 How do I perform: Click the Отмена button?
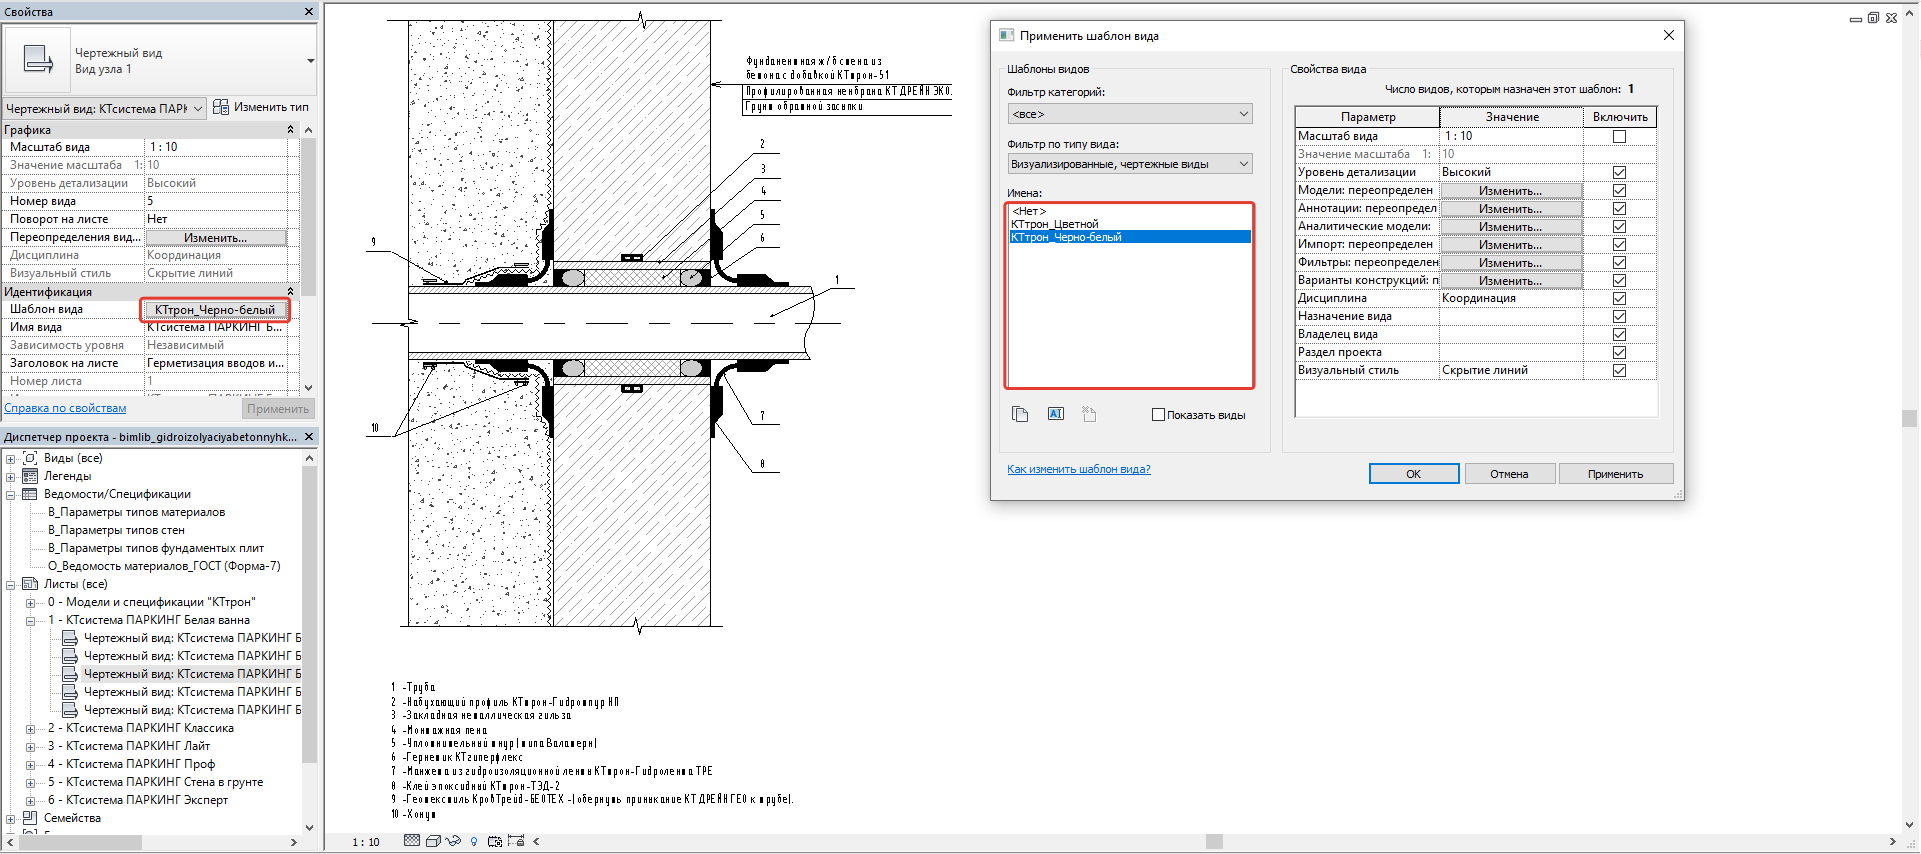(x=1509, y=474)
